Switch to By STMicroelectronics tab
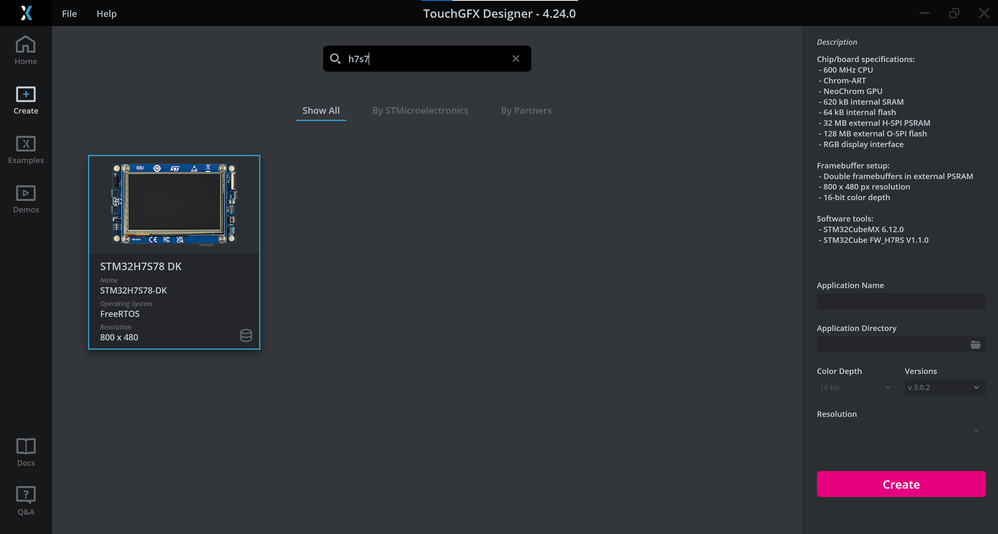The width and height of the screenshot is (998, 534). click(x=420, y=111)
